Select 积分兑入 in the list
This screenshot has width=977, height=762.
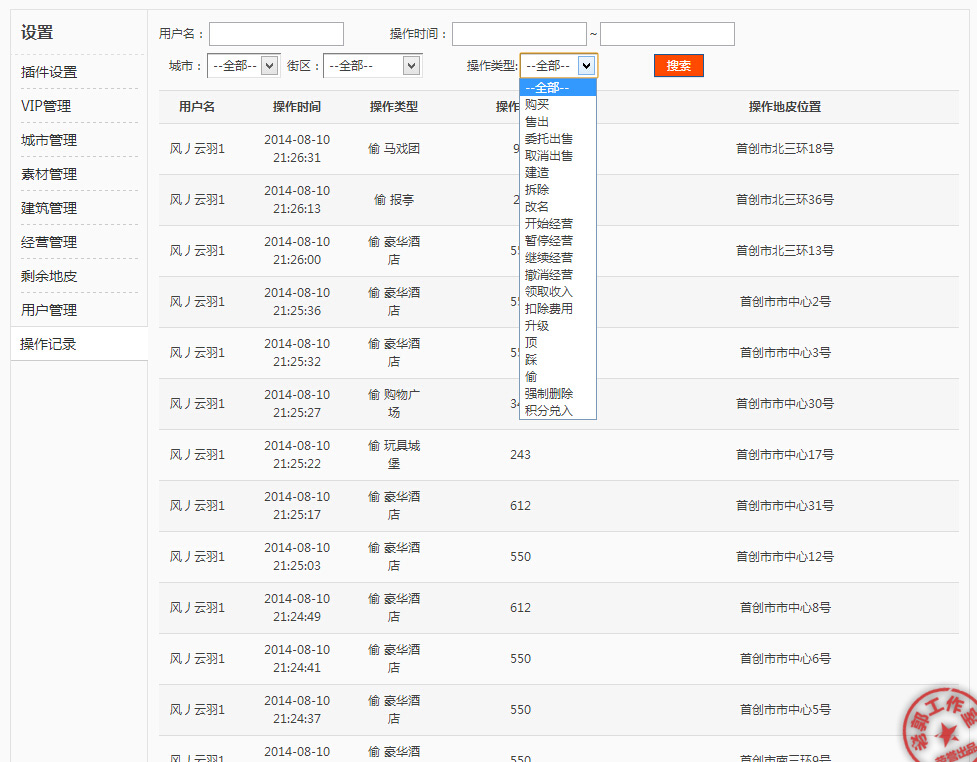tap(558, 410)
